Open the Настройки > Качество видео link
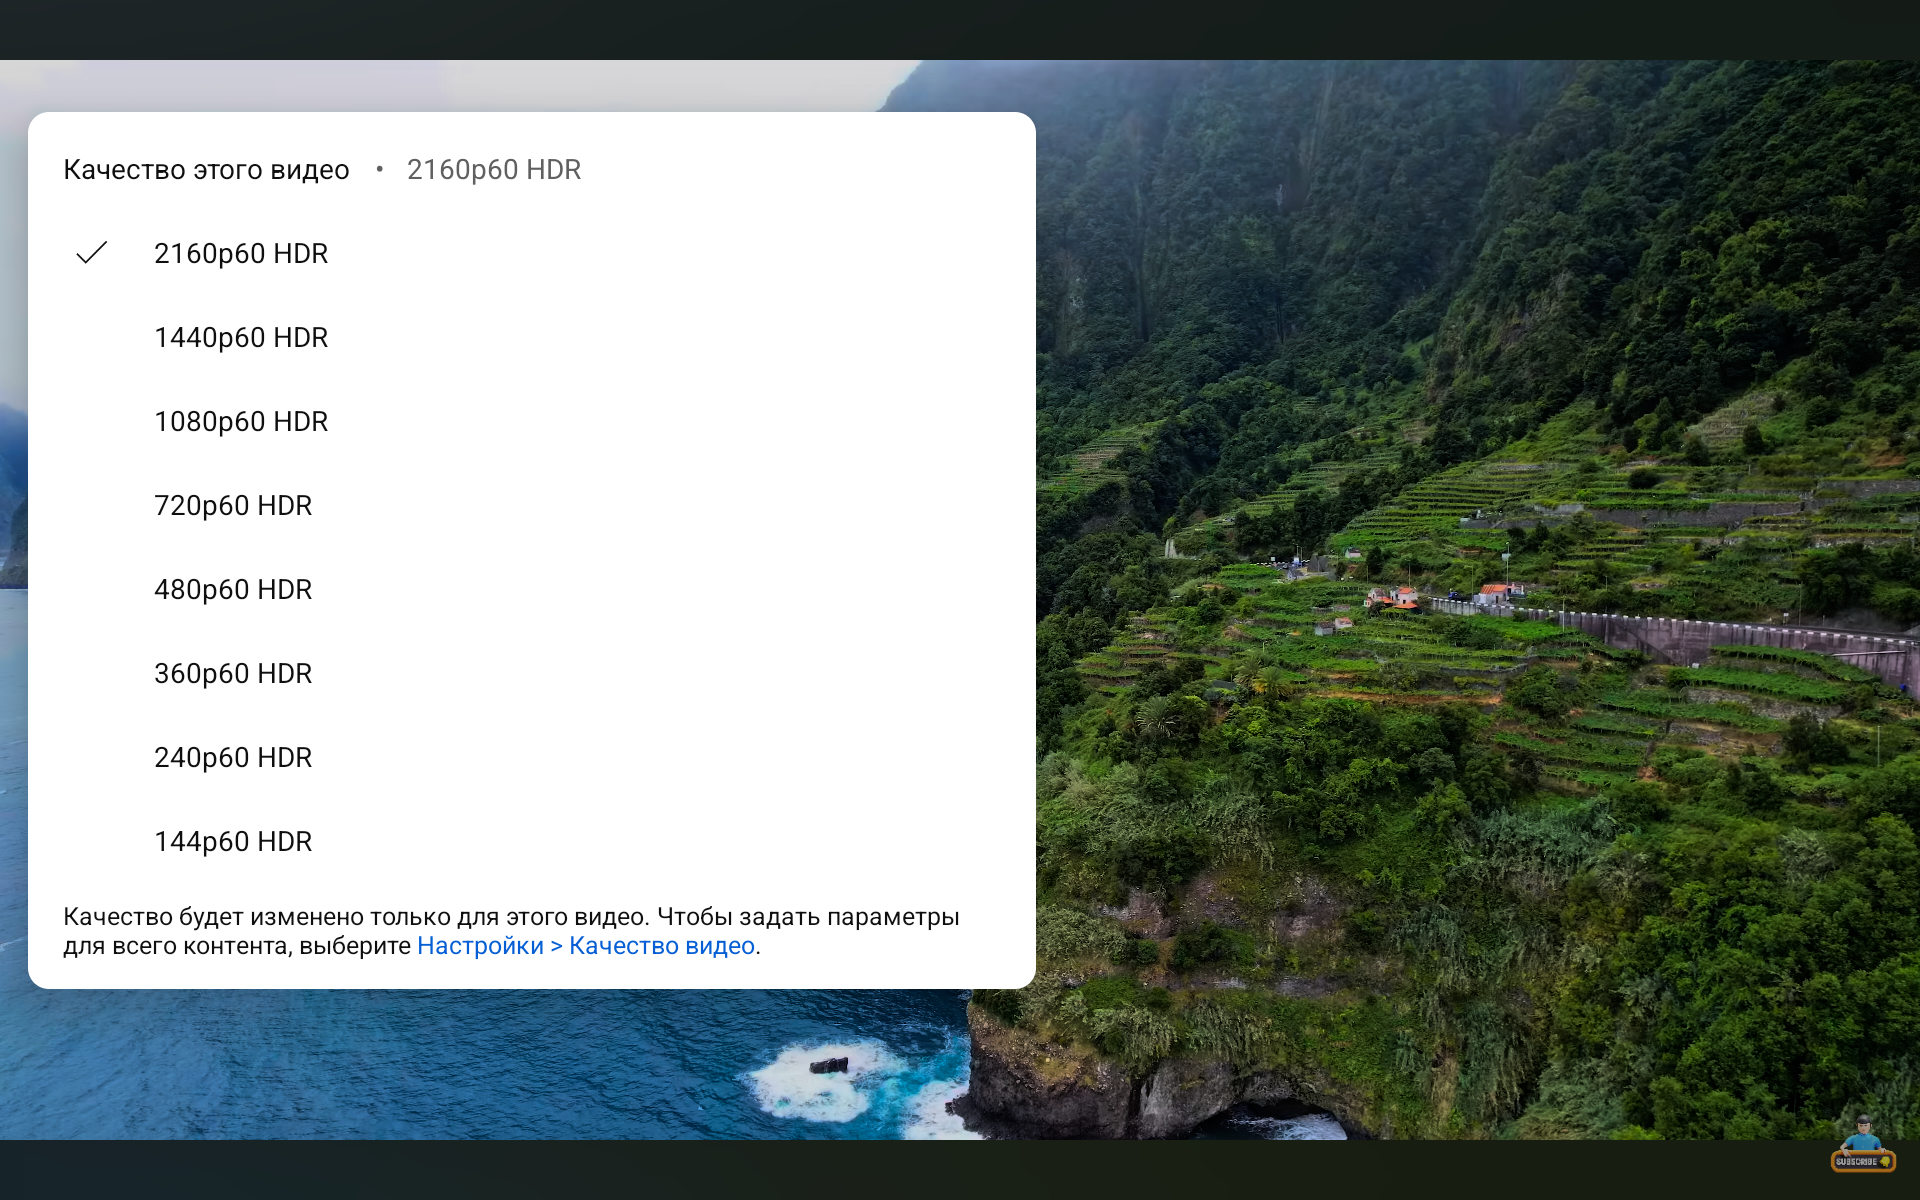The height and width of the screenshot is (1200, 1920). tap(586, 946)
